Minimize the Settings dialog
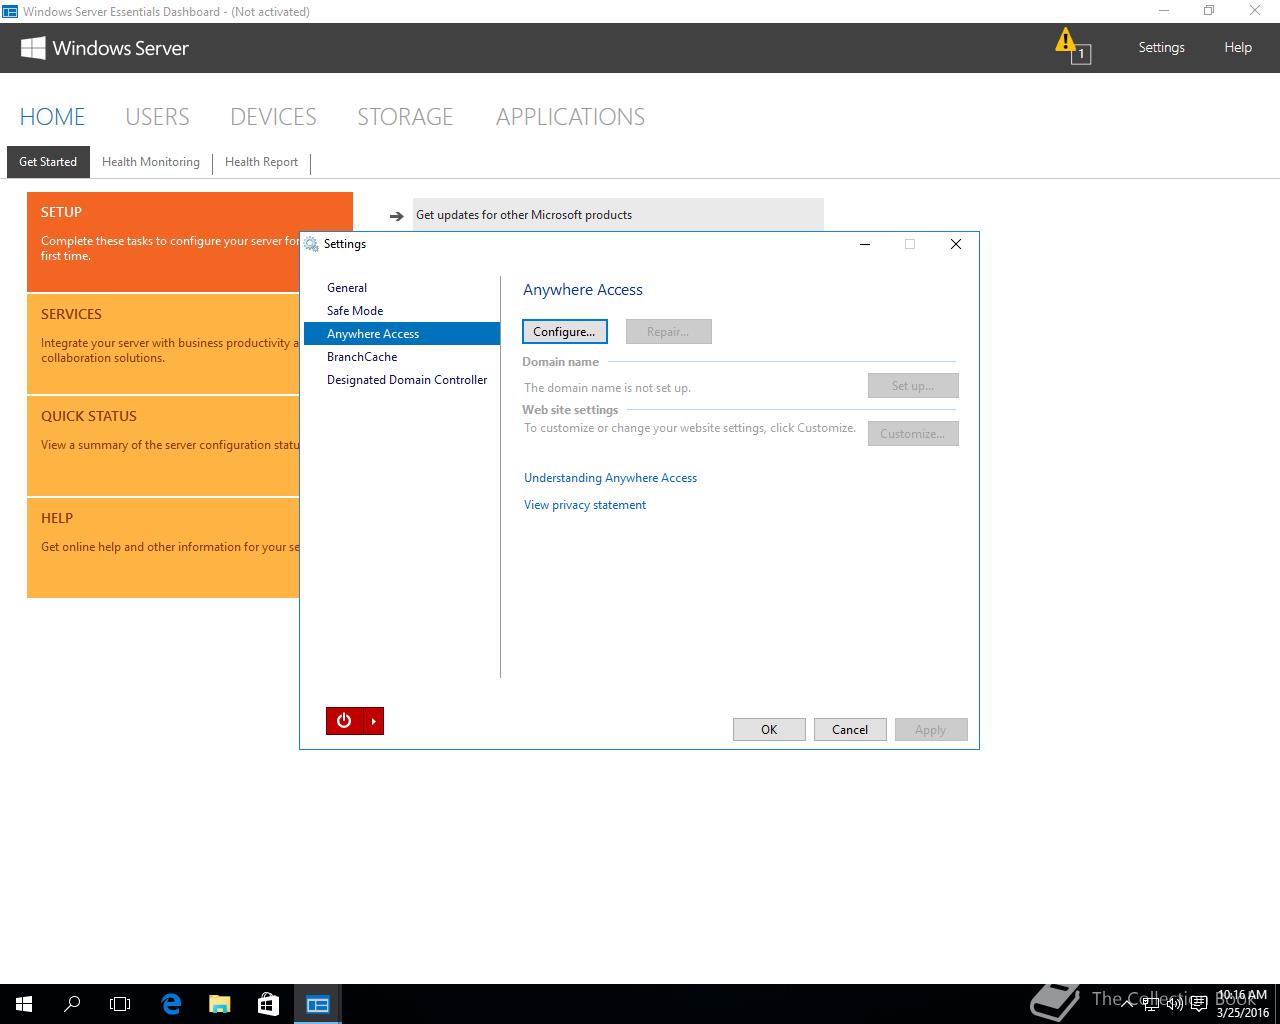The width and height of the screenshot is (1280, 1024). (865, 244)
